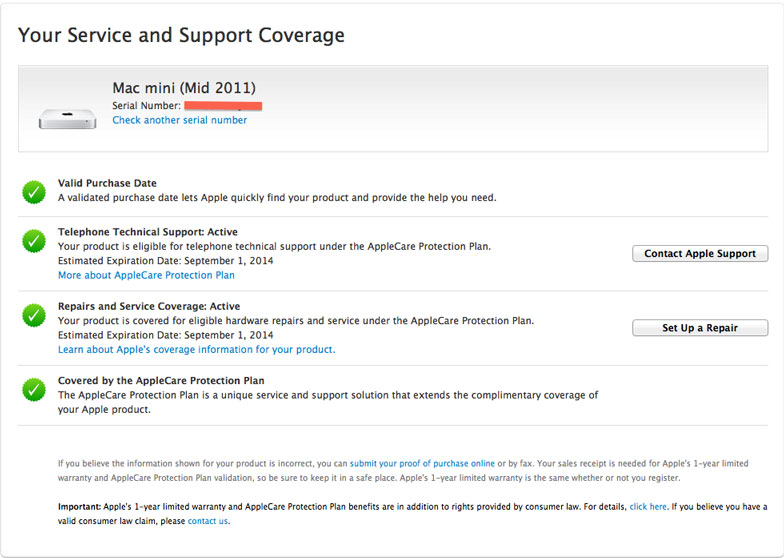Click Covered by the AppleCare Protection Plan heading
Screen dimensions: 784x558
click(161, 380)
